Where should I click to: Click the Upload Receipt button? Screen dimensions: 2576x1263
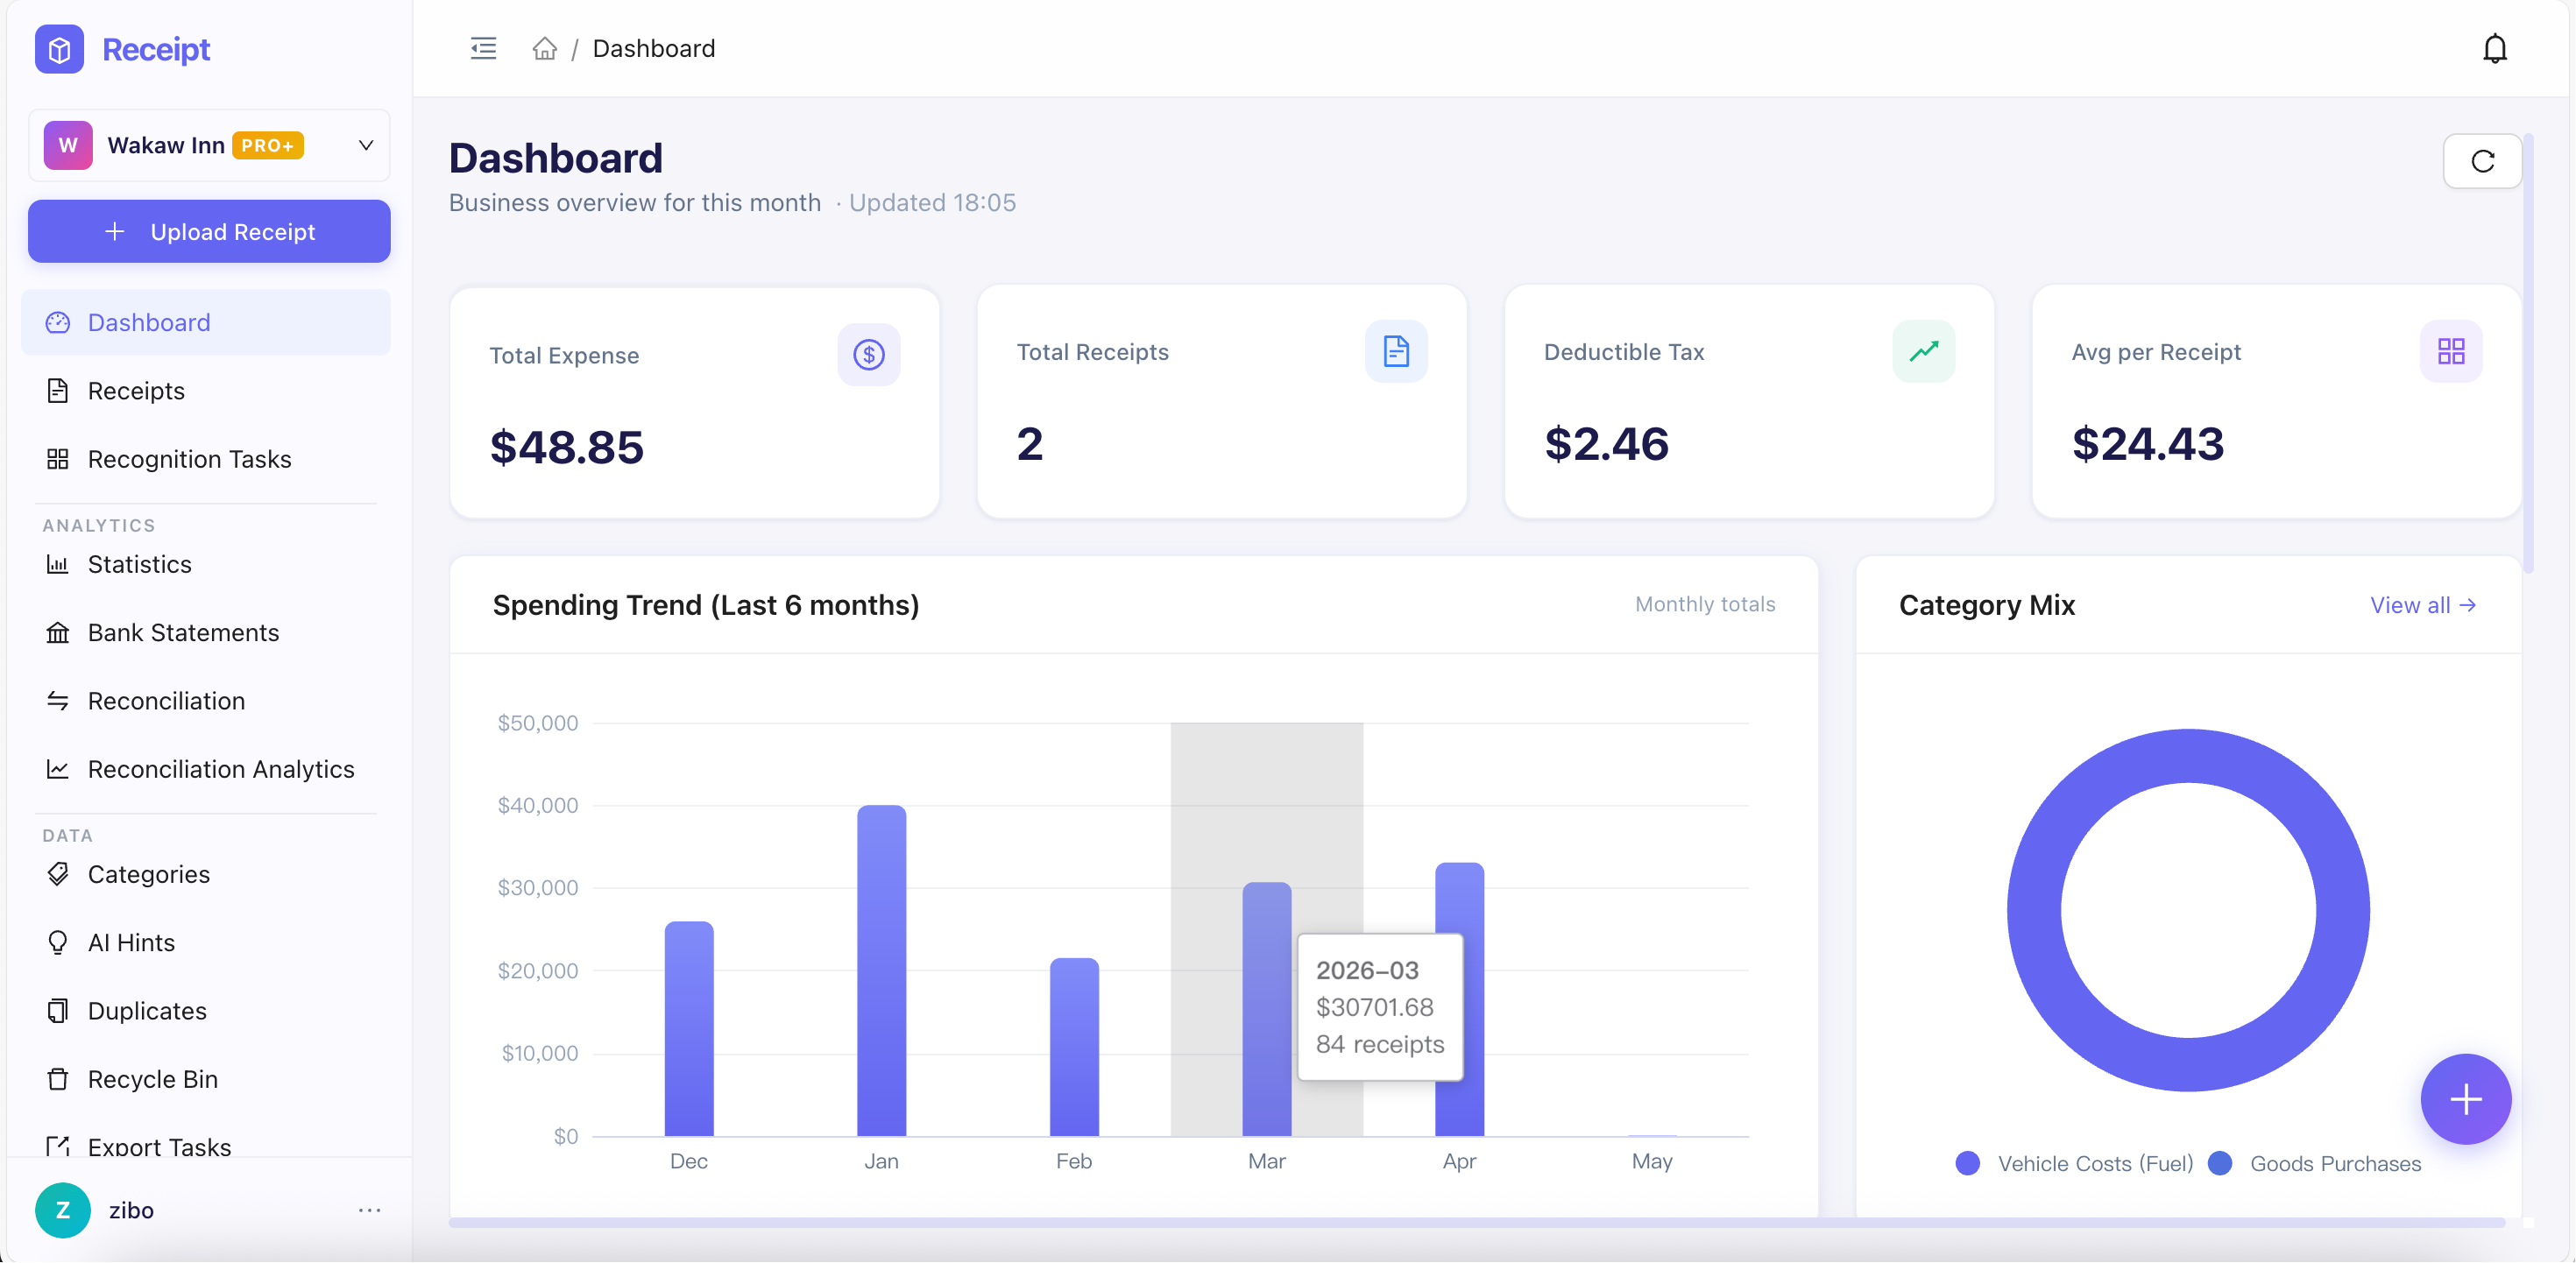pyautogui.click(x=209, y=231)
